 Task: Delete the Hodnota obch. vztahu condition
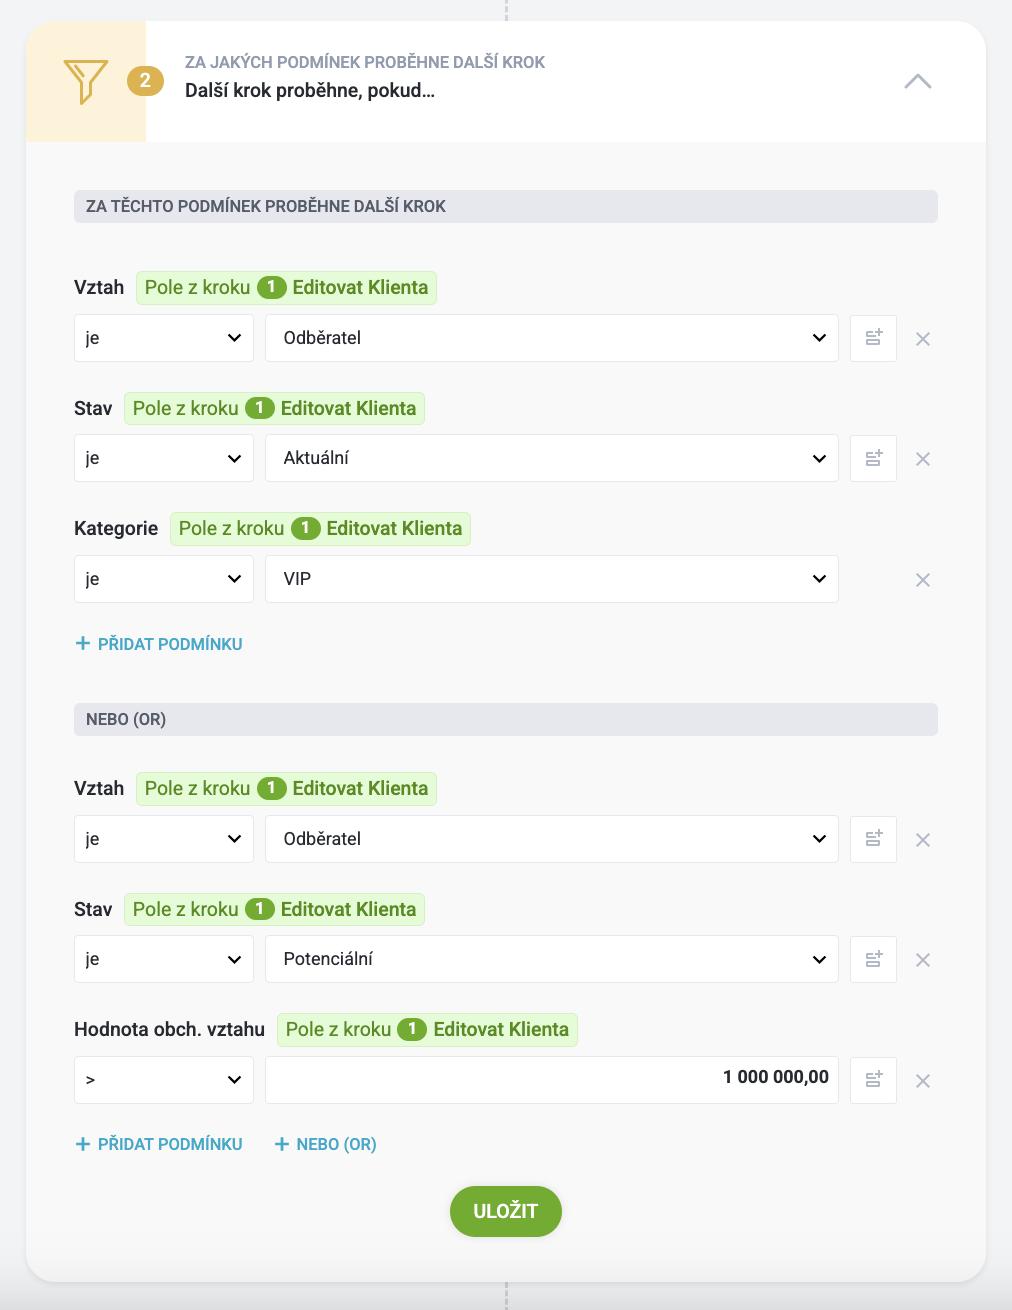point(923,1081)
